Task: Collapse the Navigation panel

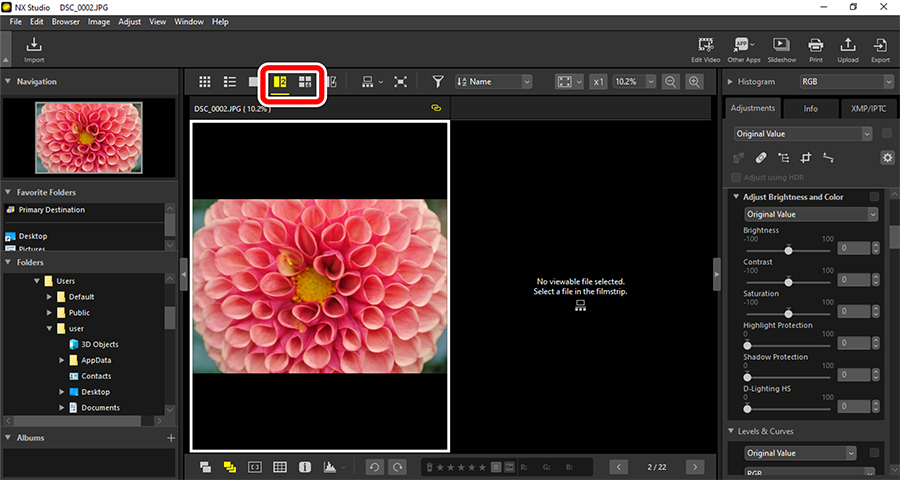Action: (x=8, y=82)
